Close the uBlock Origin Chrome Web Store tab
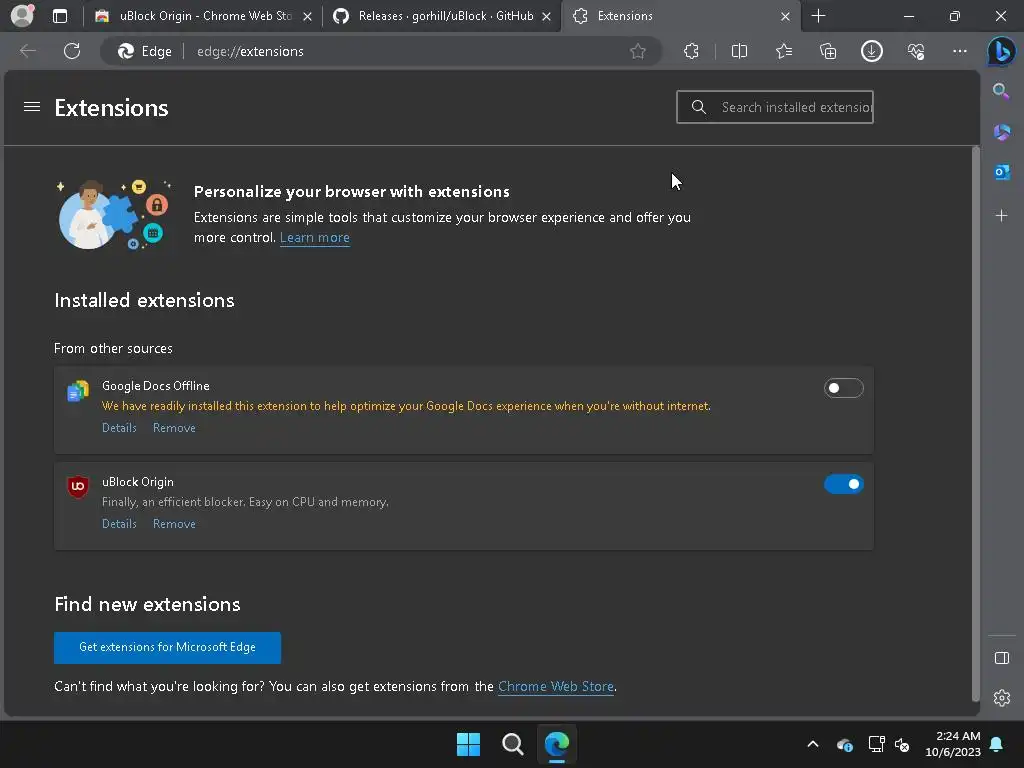The height and width of the screenshot is (768, 1024). point(307,16)
